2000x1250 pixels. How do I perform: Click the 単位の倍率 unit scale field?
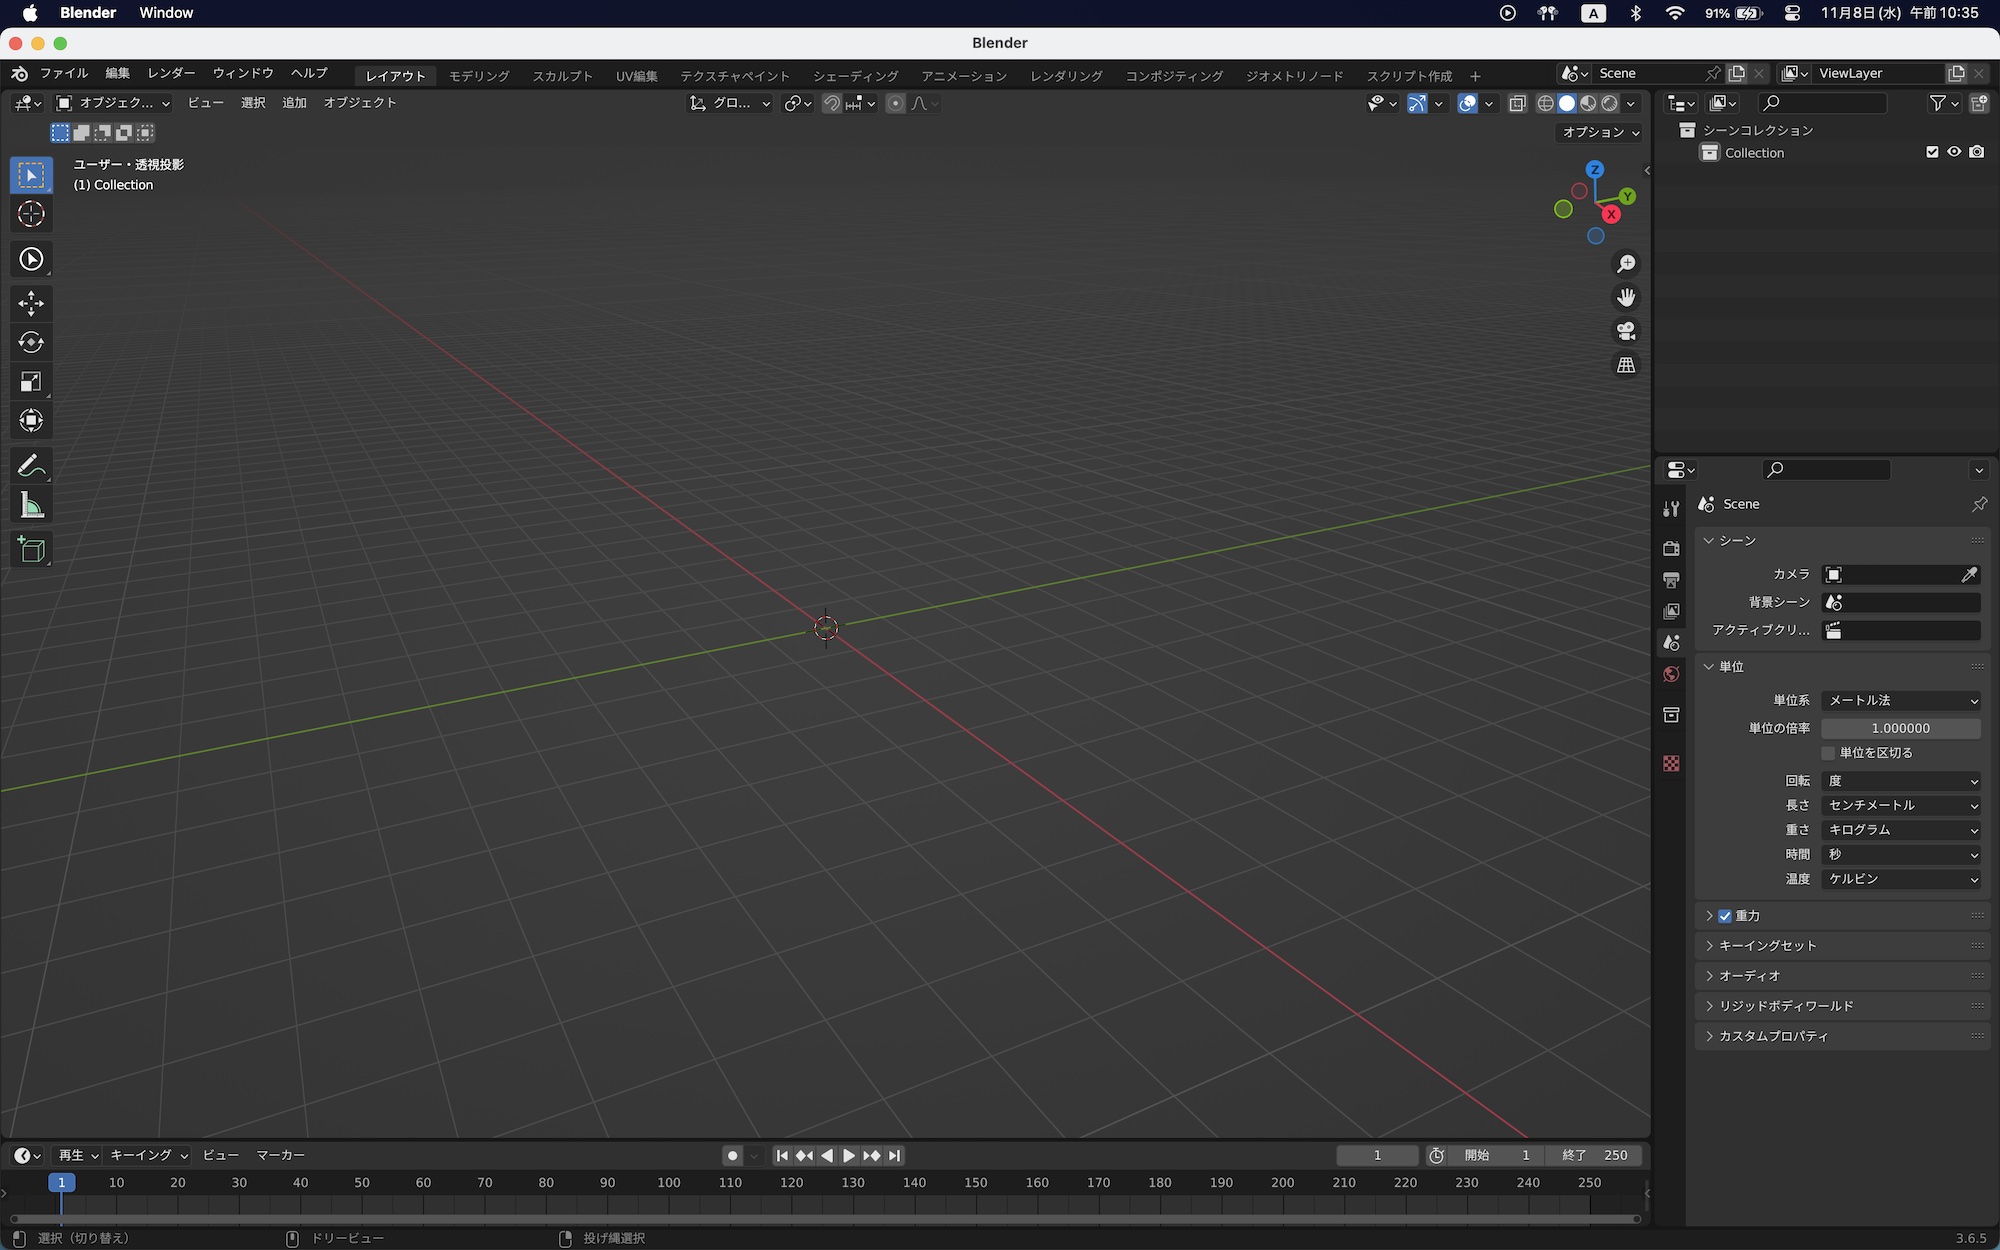pyautogui.click(x=1900, y=728)
